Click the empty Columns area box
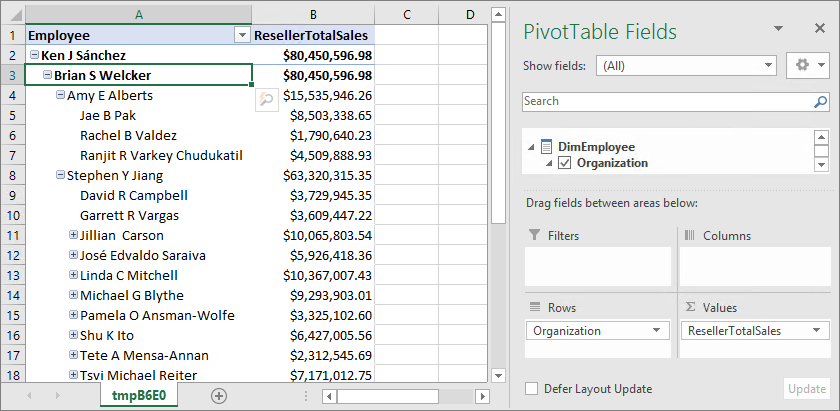 pyautogui.click(x=755, y=266)
